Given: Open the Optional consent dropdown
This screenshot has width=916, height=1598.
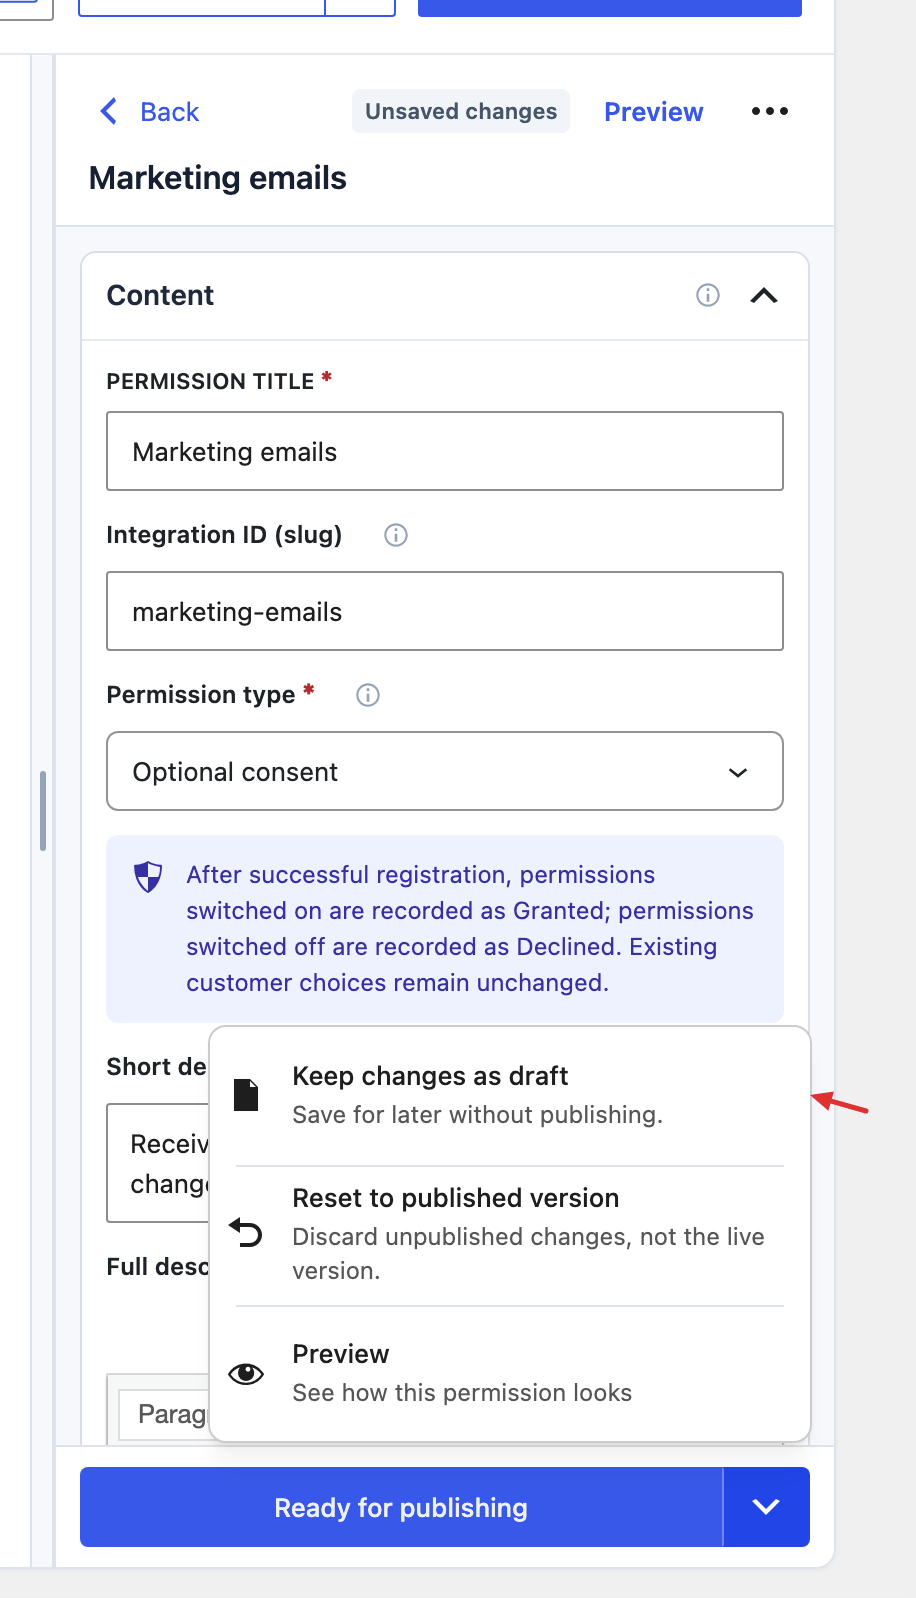Looking at the screenshot, I should tap(445, 771).
